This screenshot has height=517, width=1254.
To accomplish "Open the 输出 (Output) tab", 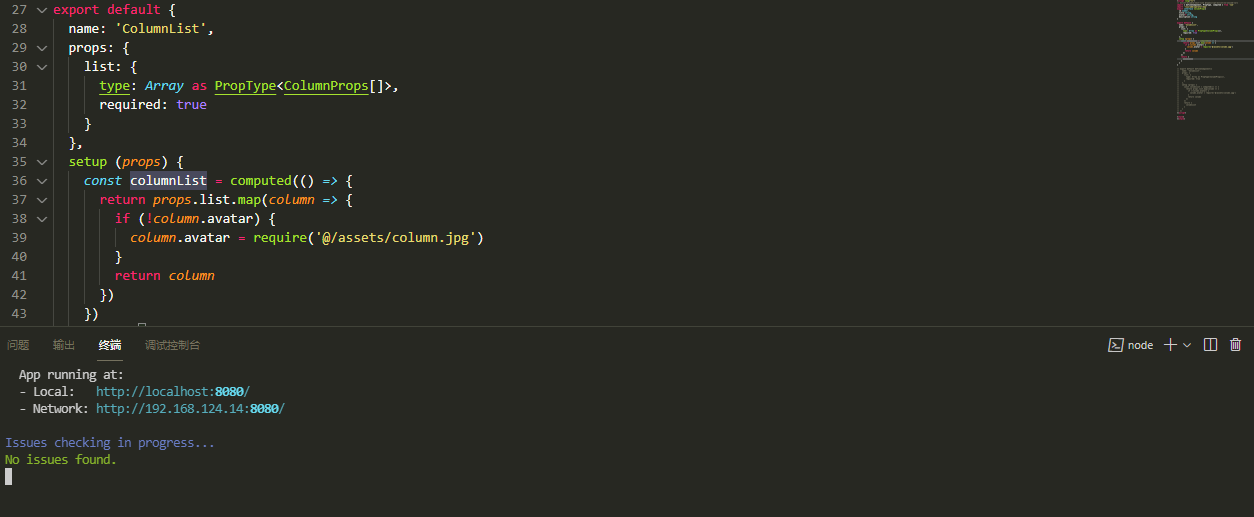I will [x=64, y=345].
